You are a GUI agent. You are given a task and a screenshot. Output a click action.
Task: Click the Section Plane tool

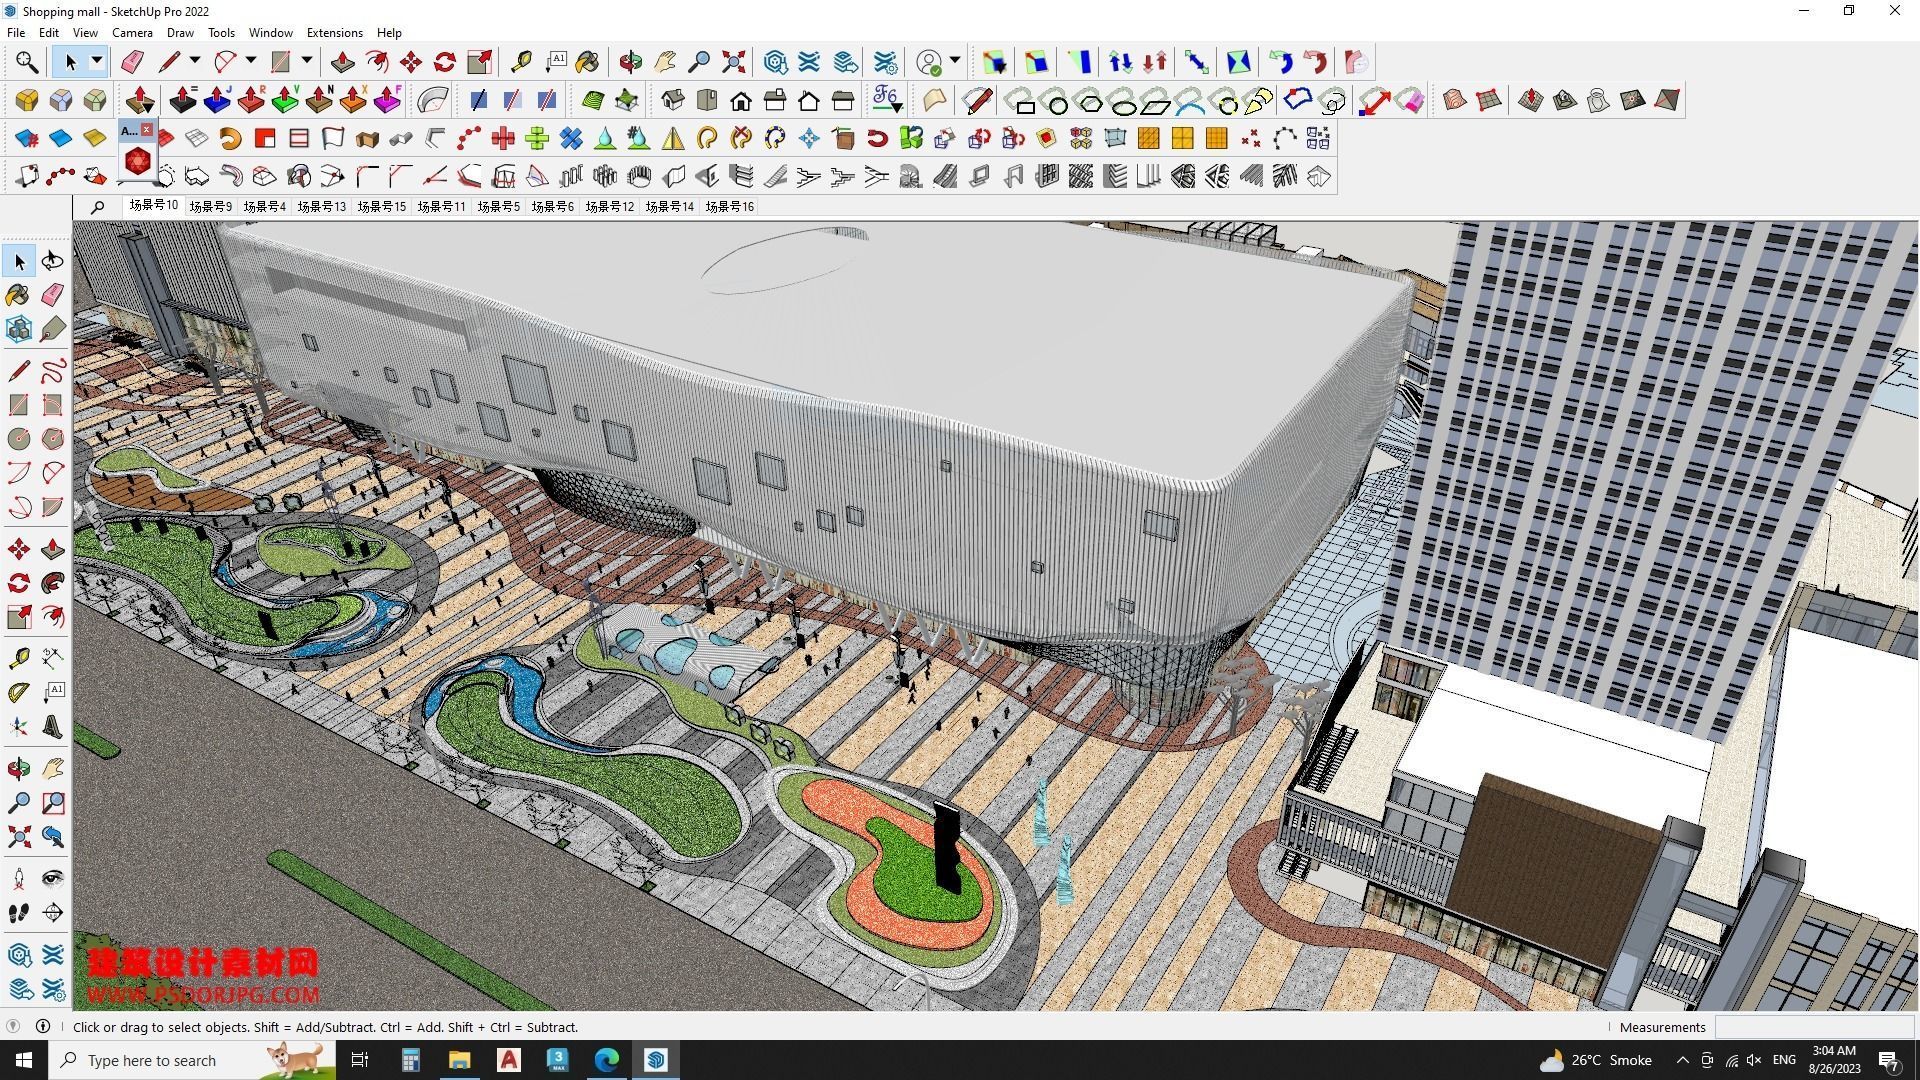[x=53, y=912]
